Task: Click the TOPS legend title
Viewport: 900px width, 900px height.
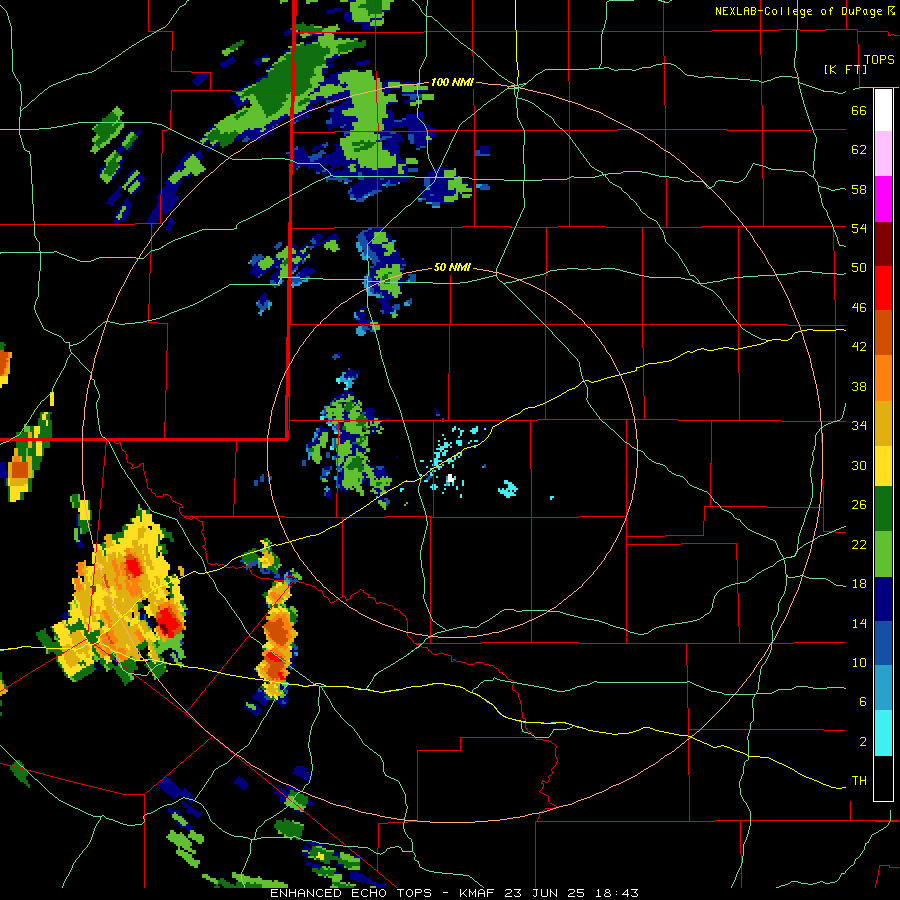Action: (879, 60)
